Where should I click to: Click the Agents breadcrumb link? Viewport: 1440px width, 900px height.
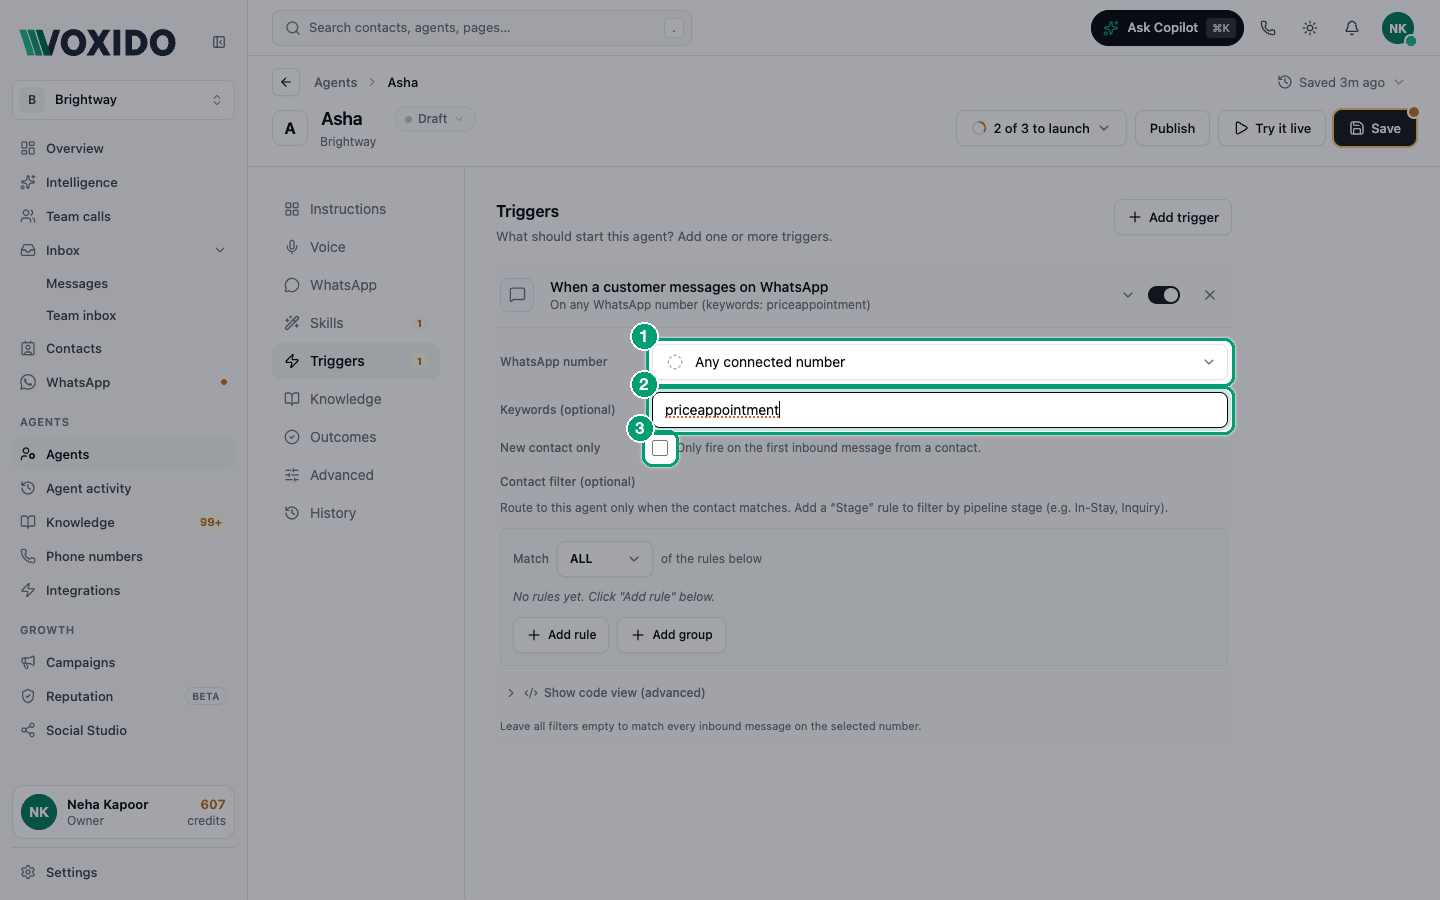pyautogui.click(x=335, y=82)
